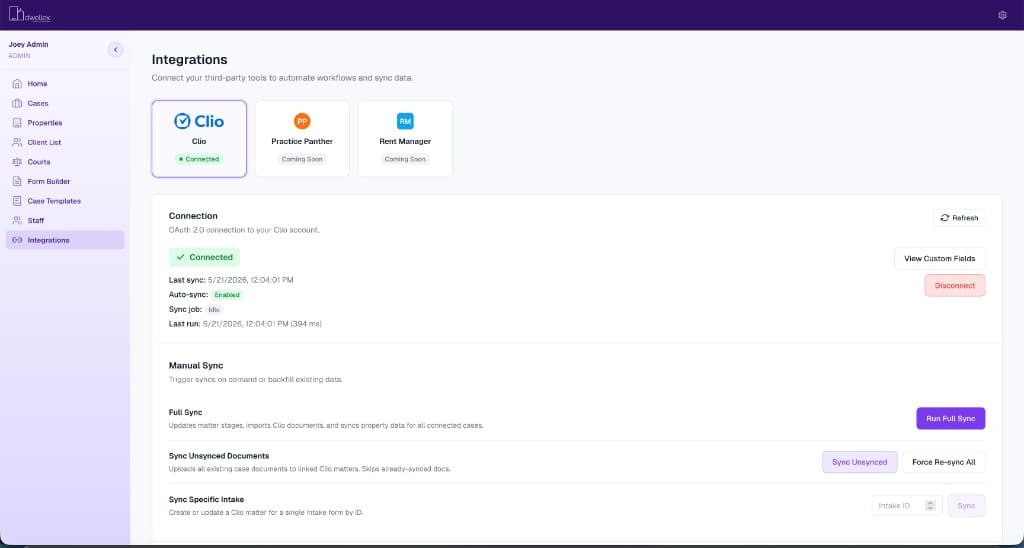Click the Staff users icon
This screenshot has height=548, width=1024.
click(x=18, y=221)
